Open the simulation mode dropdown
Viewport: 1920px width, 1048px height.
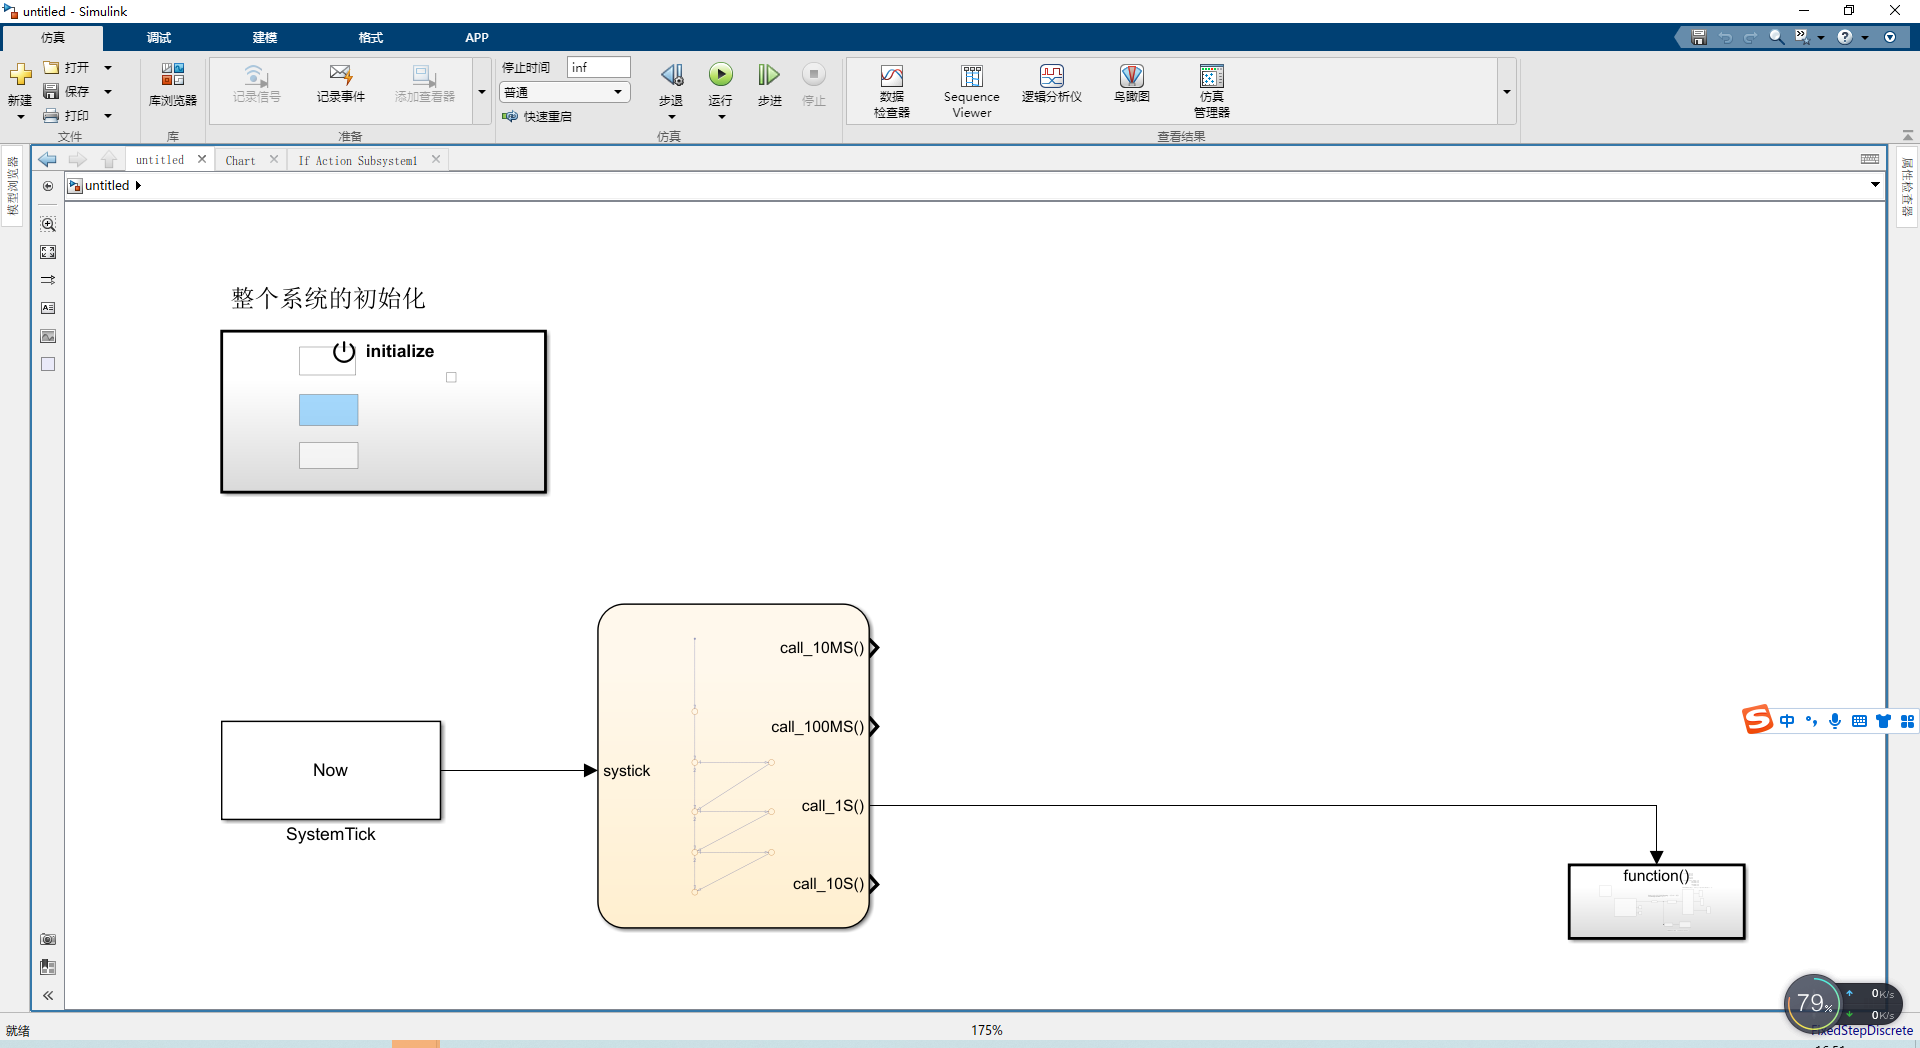pyautogui.click(x=565, y=92)
